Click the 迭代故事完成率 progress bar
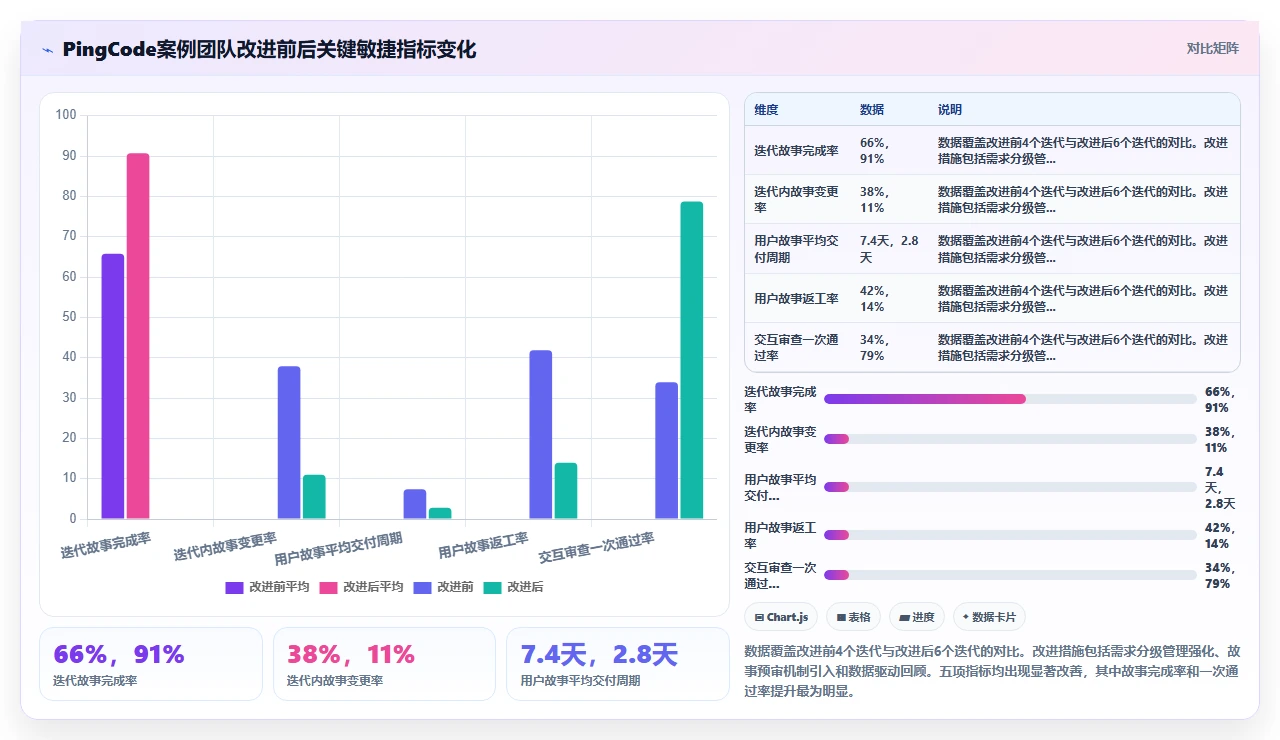This screenshot has width=1280, height=740. click(1010, 399)
